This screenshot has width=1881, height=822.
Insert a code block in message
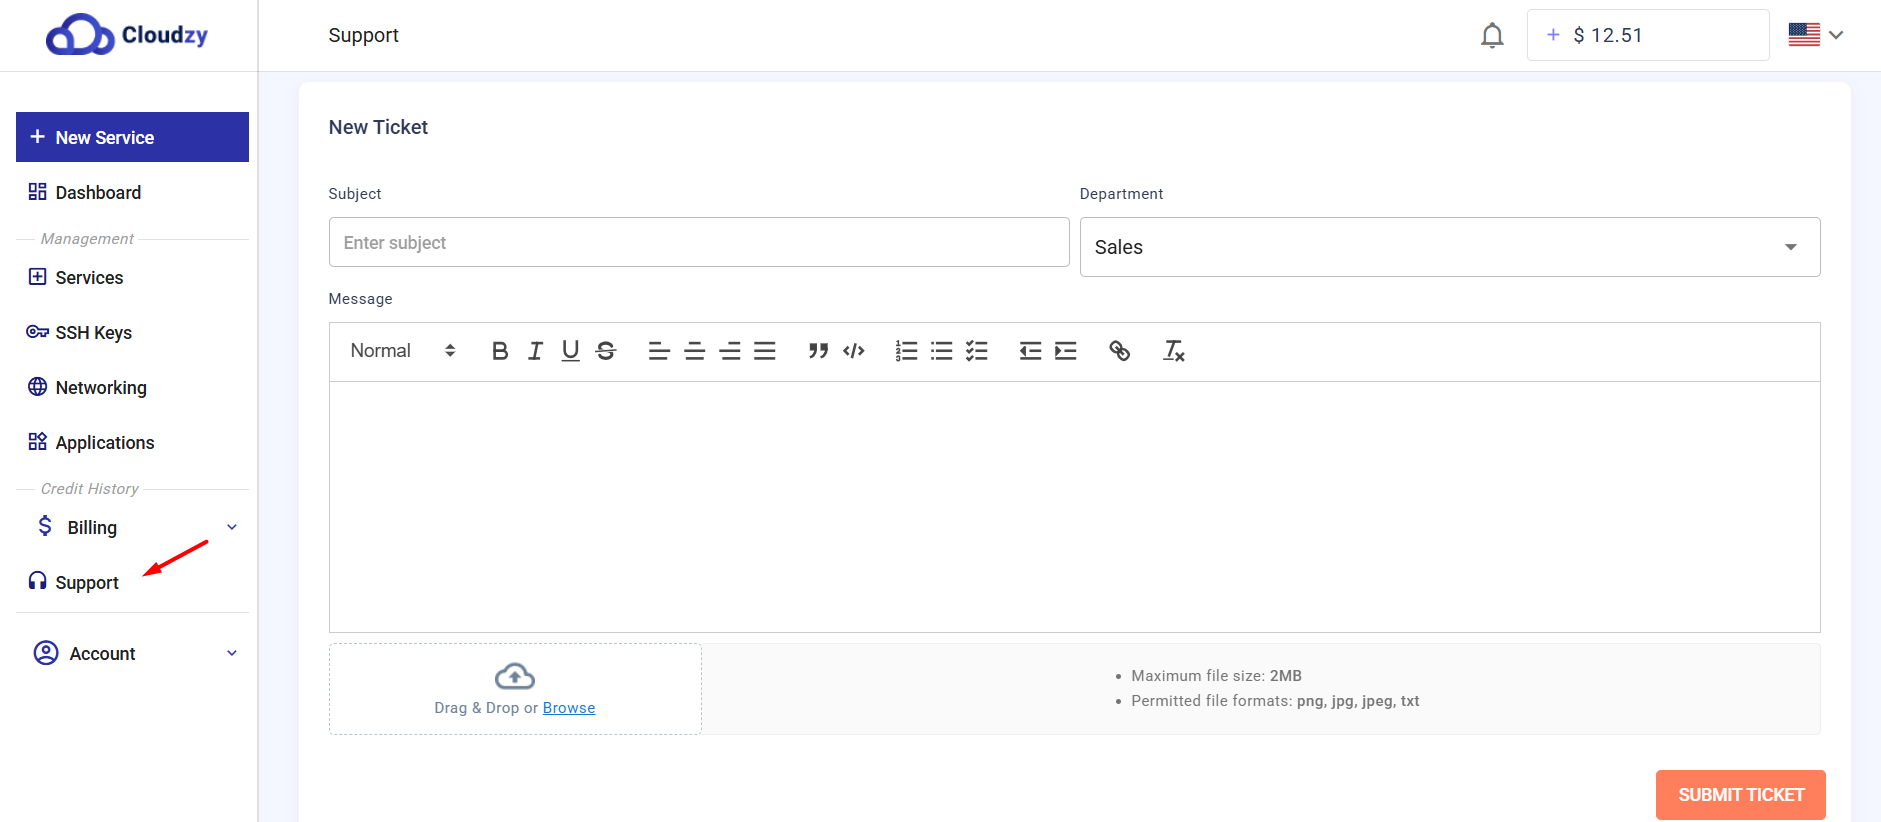(853, 351)
